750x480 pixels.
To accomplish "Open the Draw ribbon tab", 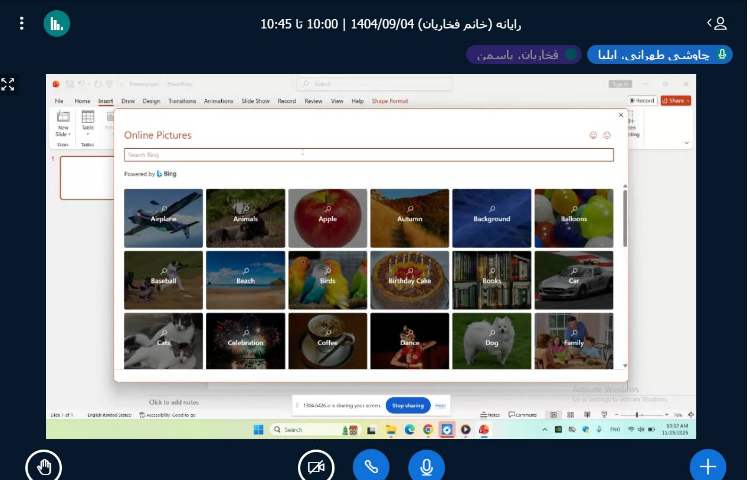I will (128, 101).
